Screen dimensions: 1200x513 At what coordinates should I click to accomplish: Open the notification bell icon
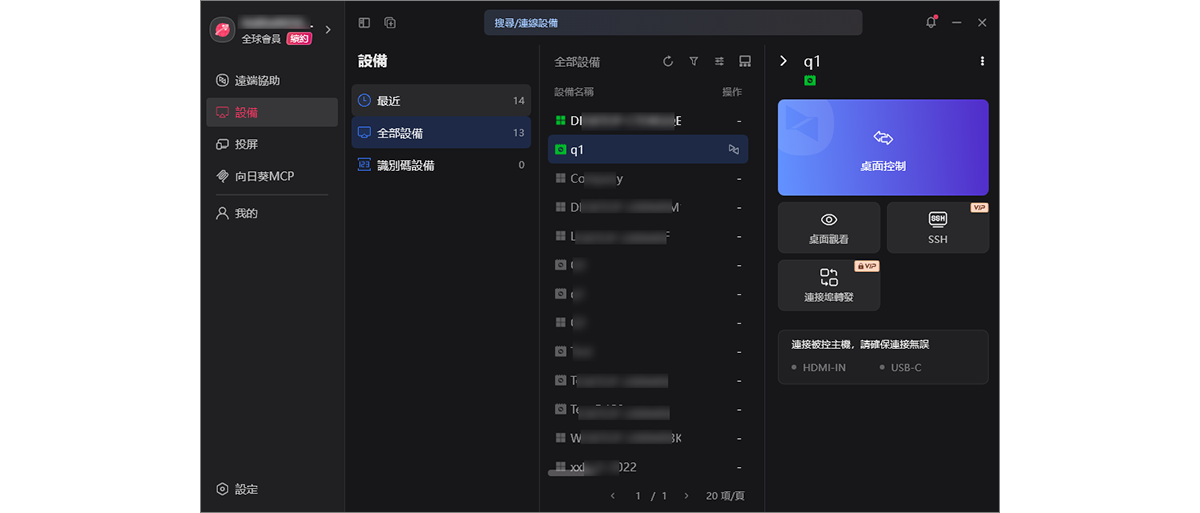coord(931,22)
